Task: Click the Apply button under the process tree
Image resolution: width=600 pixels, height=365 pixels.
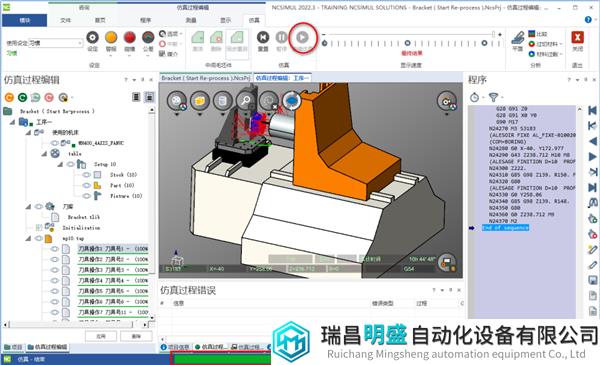Action: point(101,336)
